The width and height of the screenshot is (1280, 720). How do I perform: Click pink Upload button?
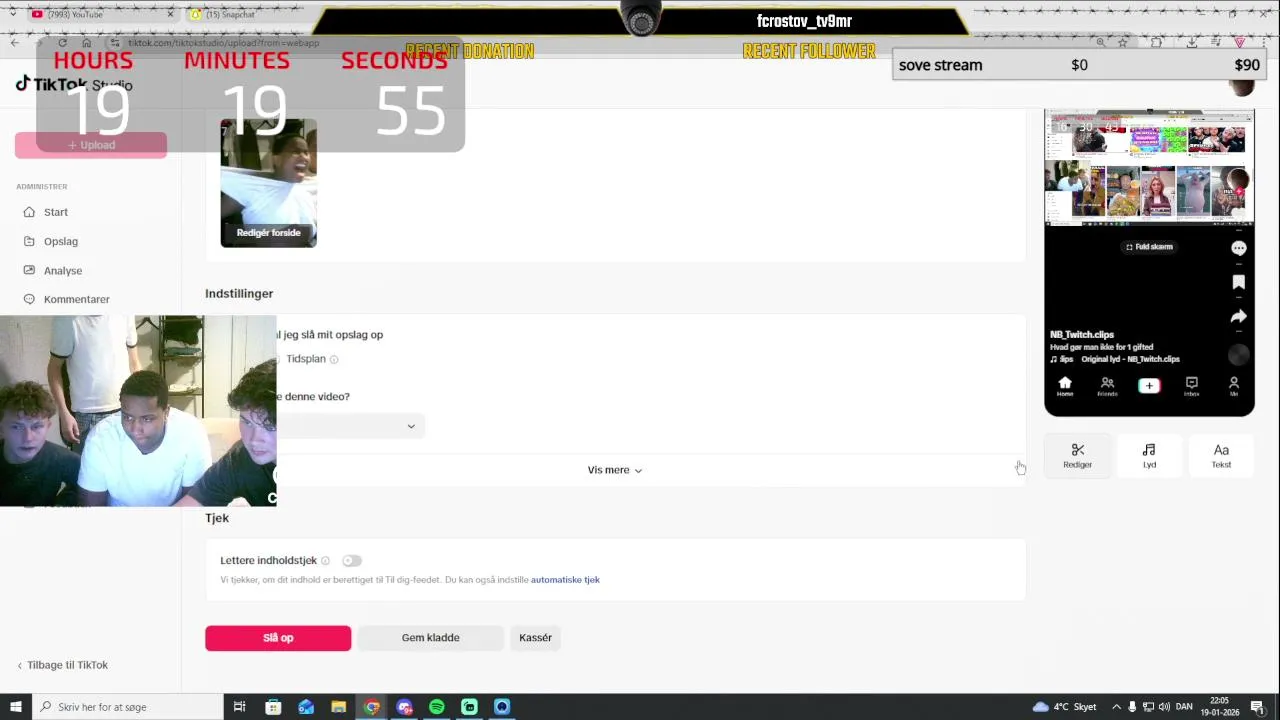(91, 145)
